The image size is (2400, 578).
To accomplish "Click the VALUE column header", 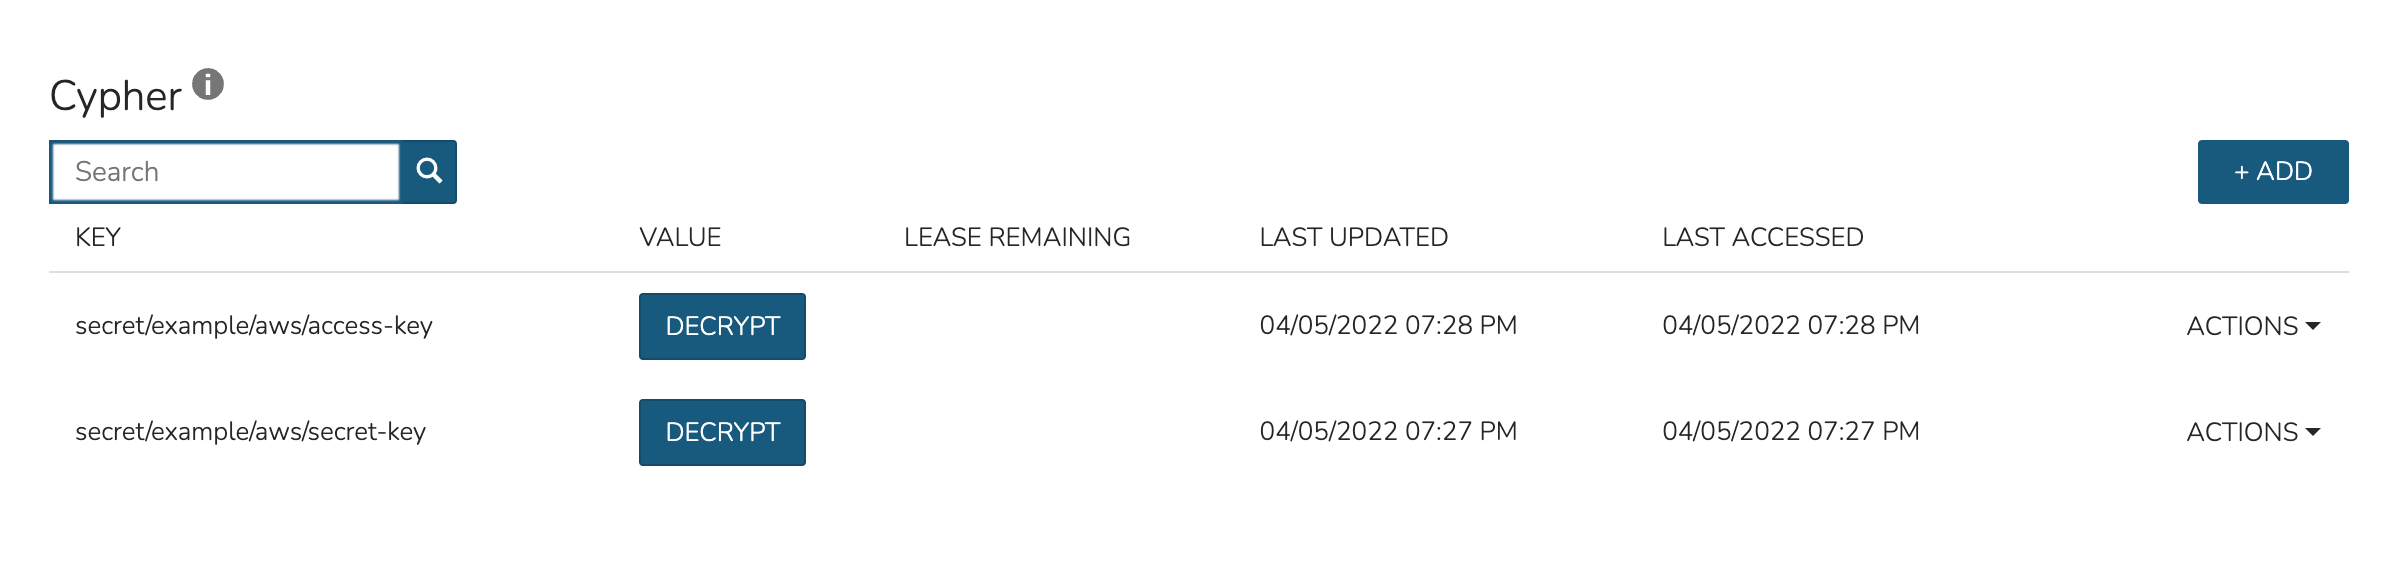I will pyautogui.click(x=680, y=237).
